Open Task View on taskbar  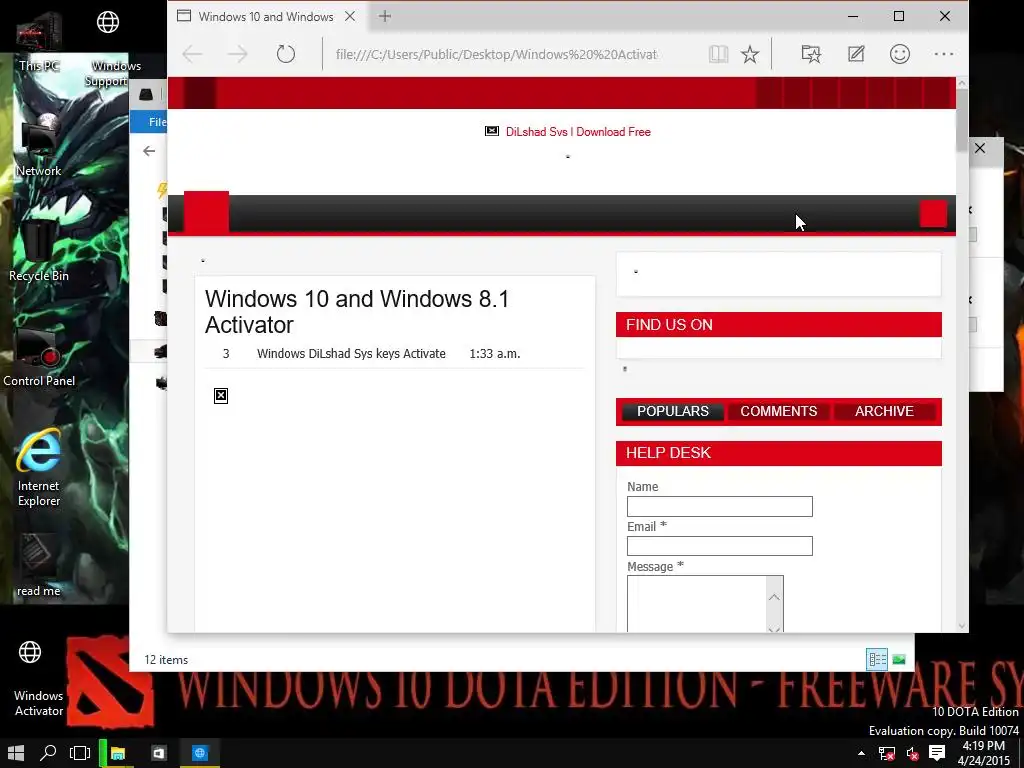click(80, 753)
